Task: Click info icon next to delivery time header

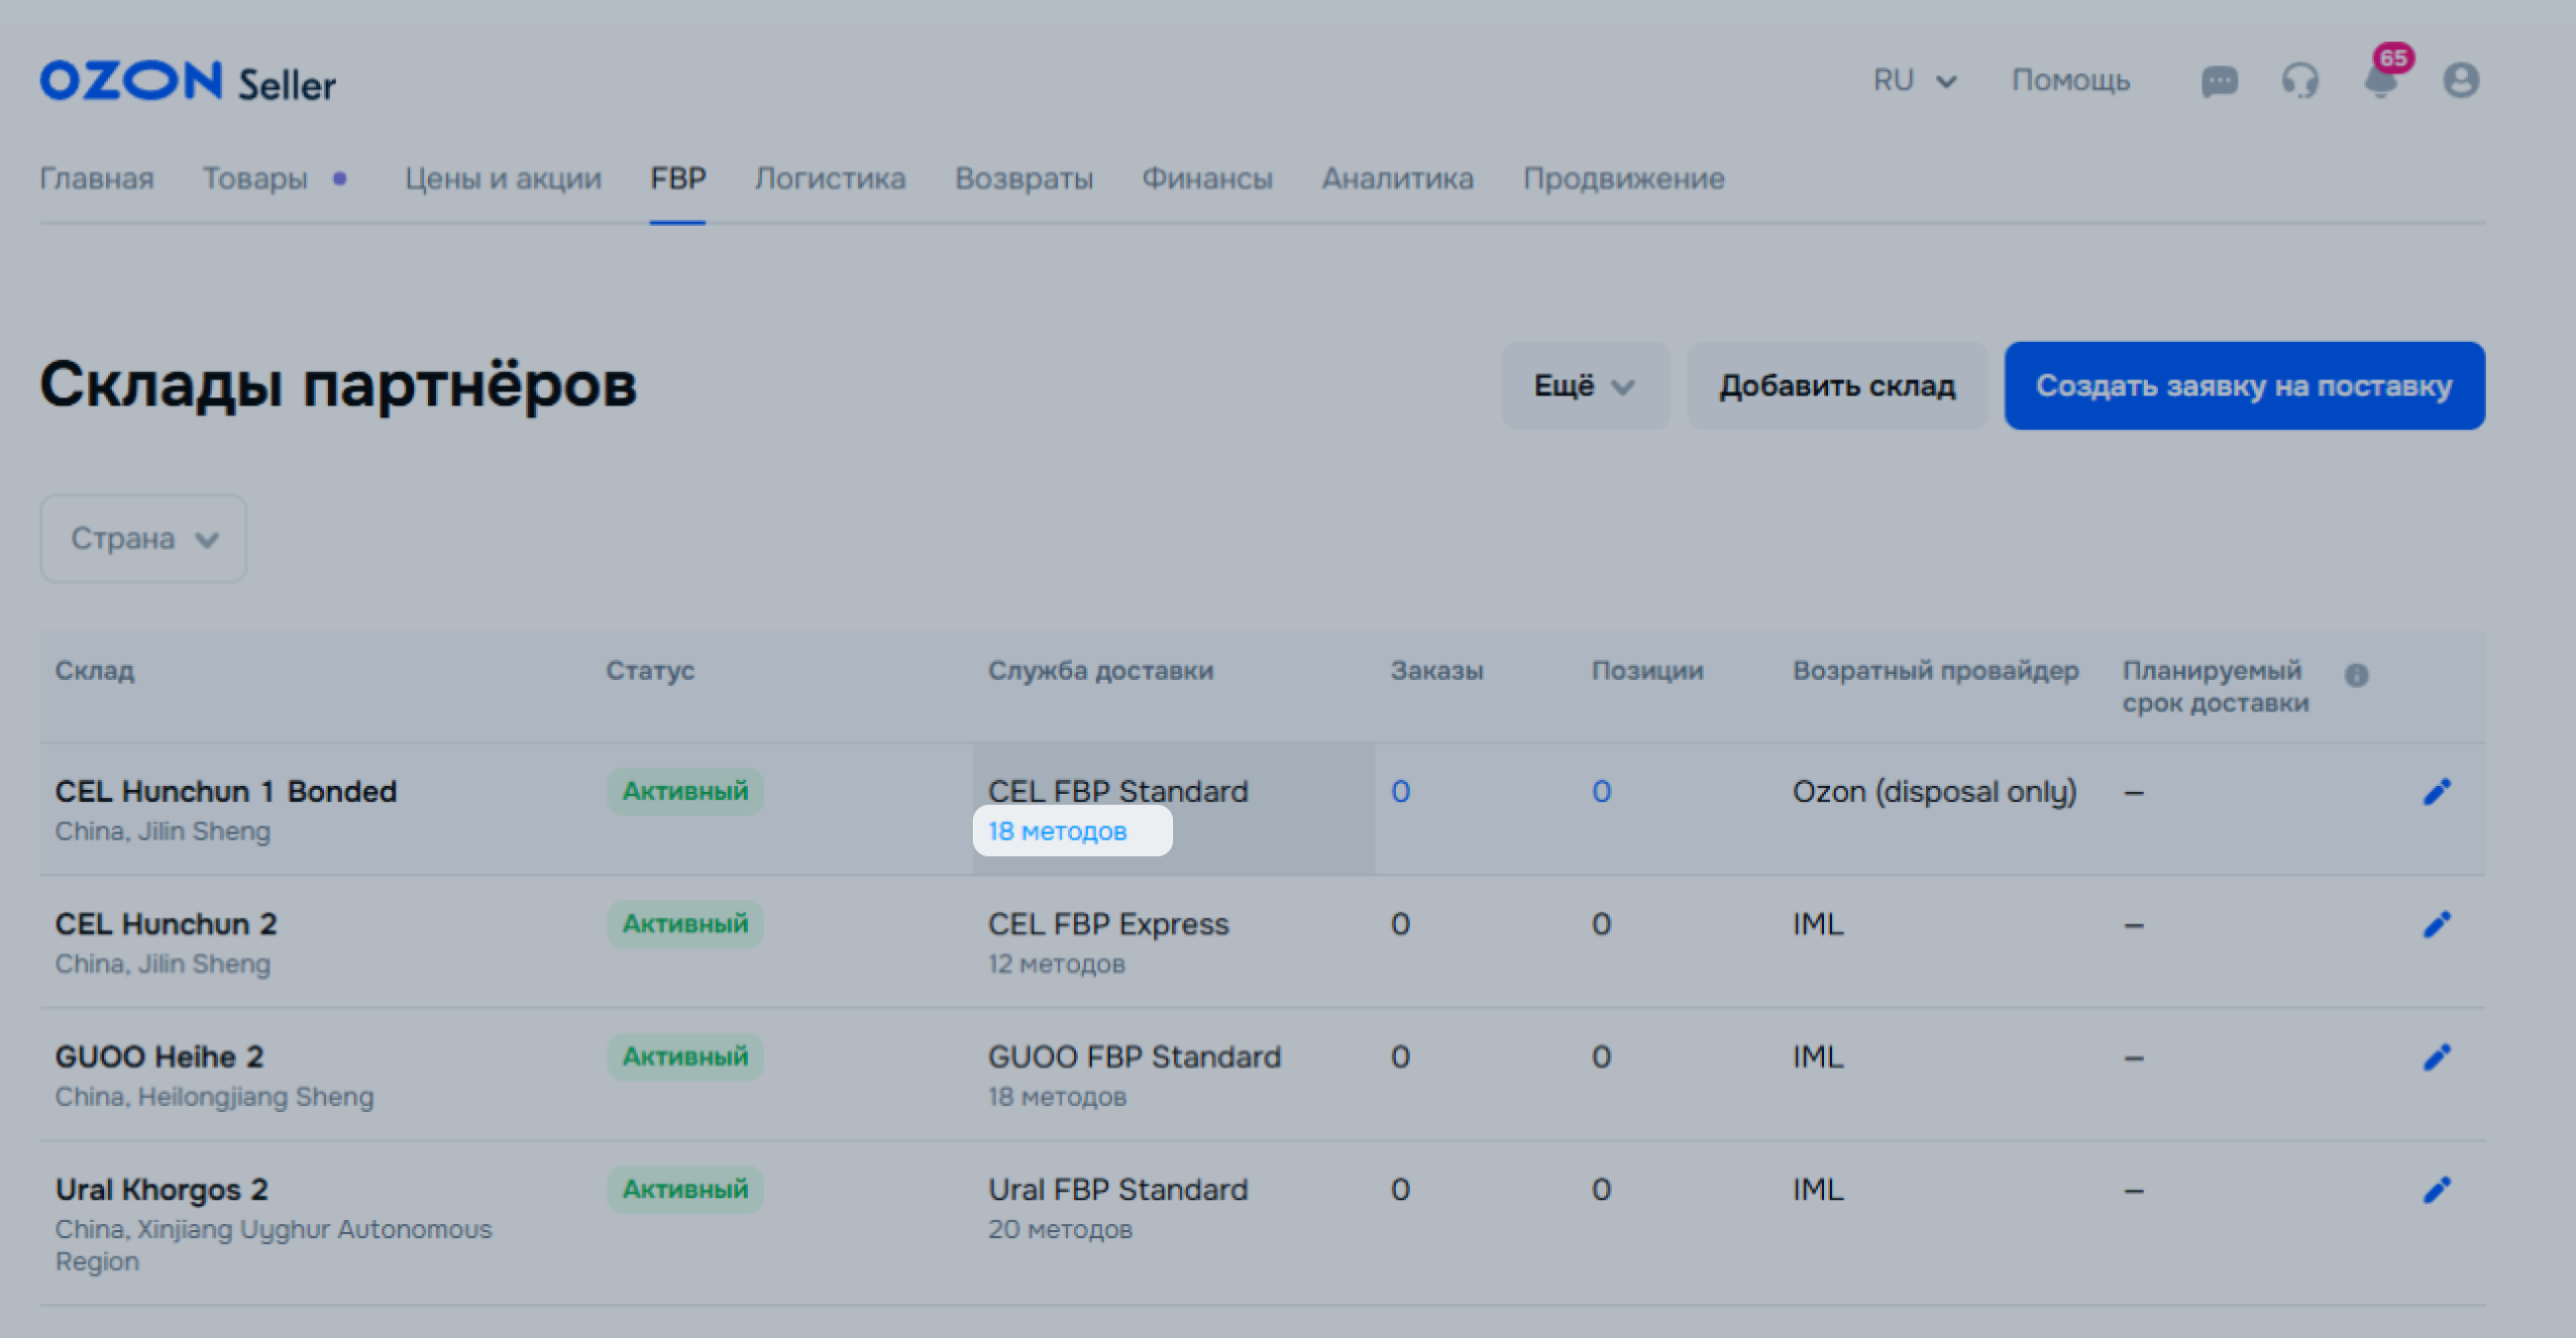Action: coord(2356,675)
